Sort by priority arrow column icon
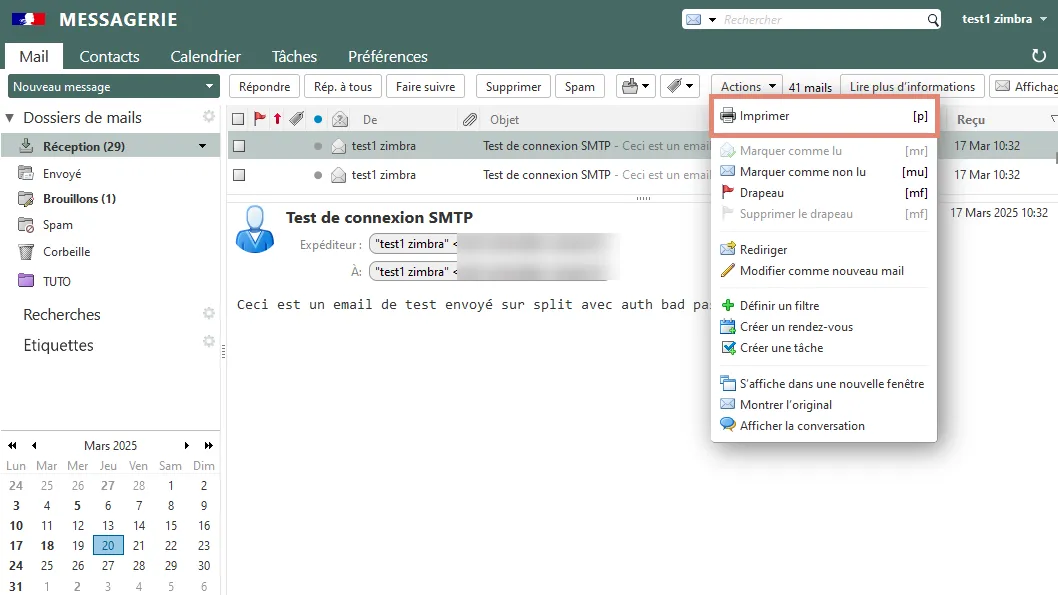This screenshot has height=595, width=1058. (277, 119)
